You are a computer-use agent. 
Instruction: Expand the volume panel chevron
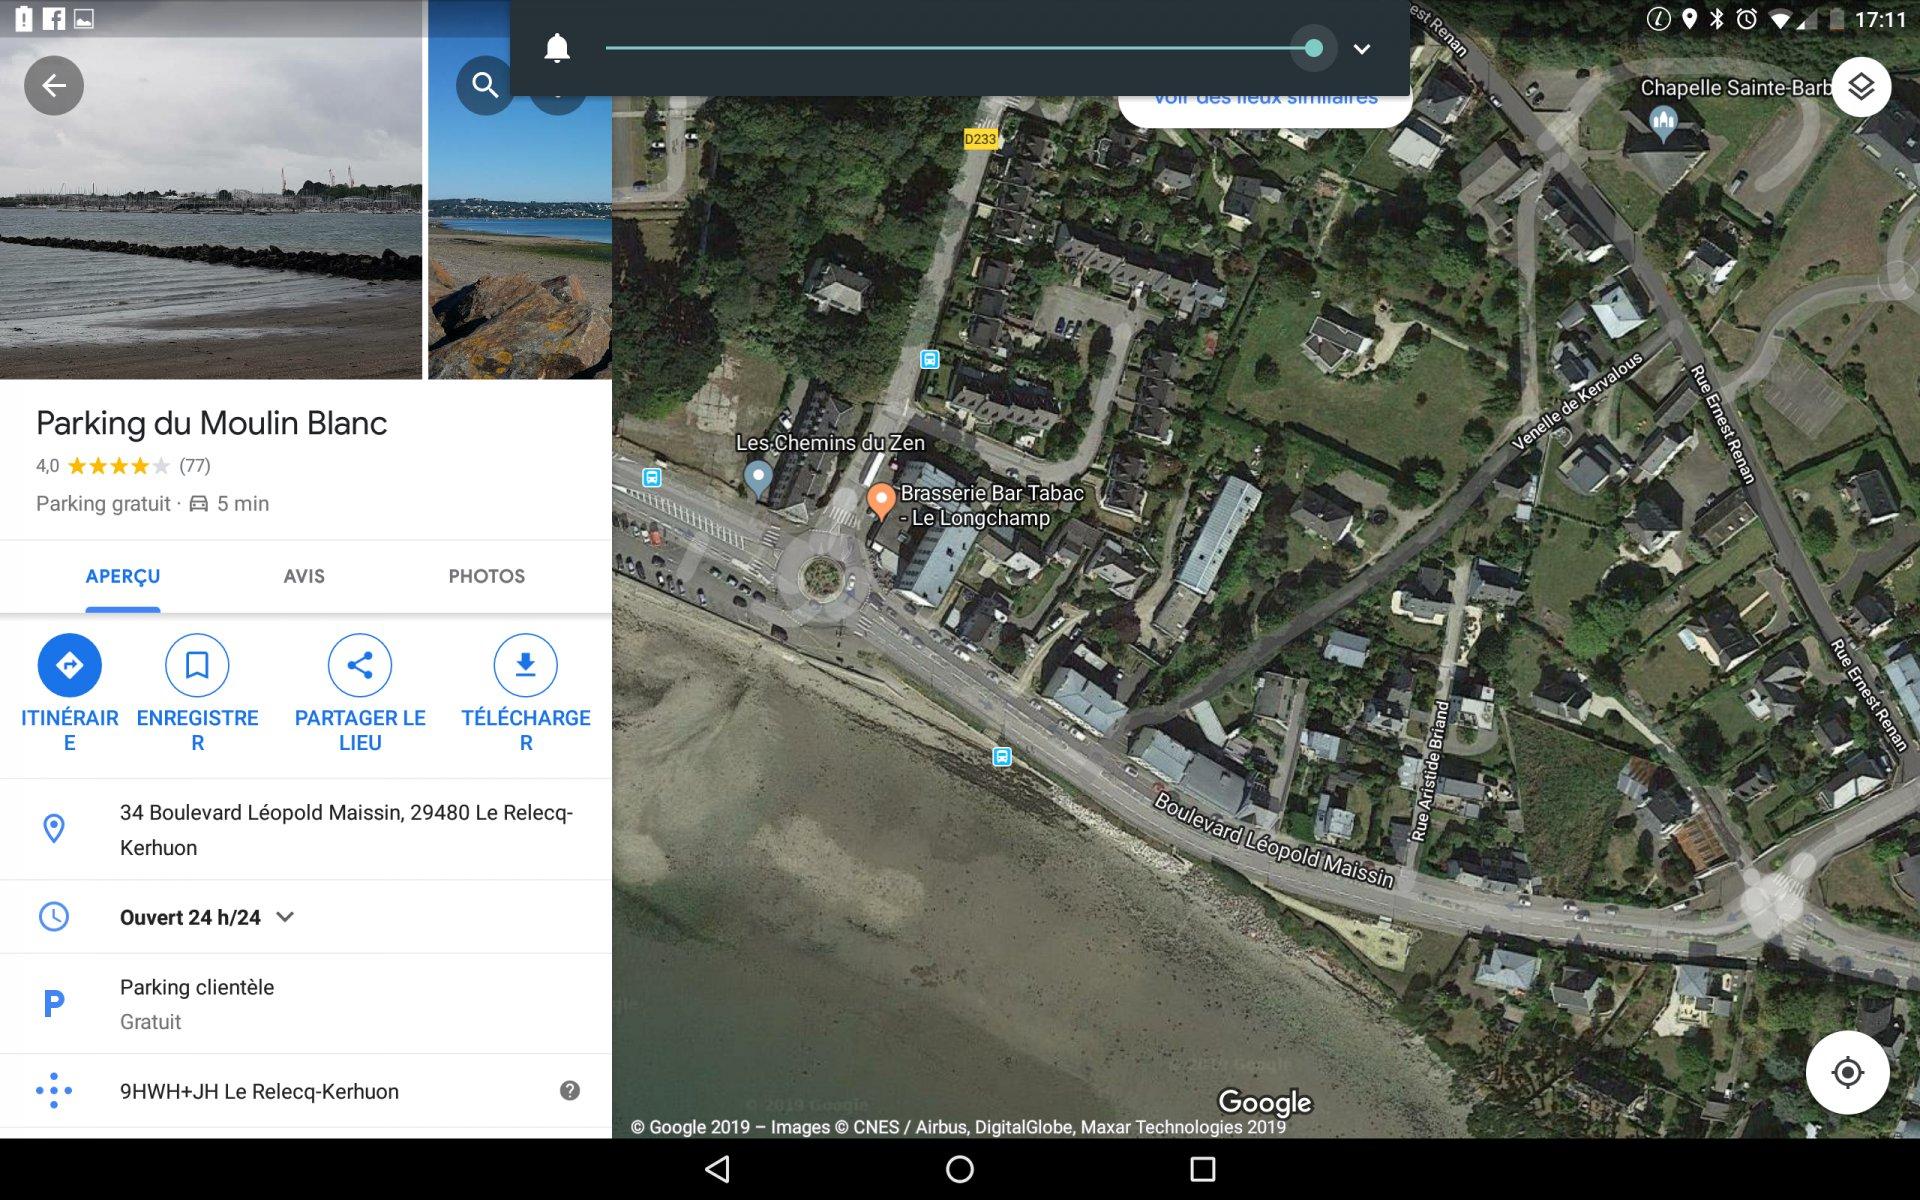(x=1362, y=49)
